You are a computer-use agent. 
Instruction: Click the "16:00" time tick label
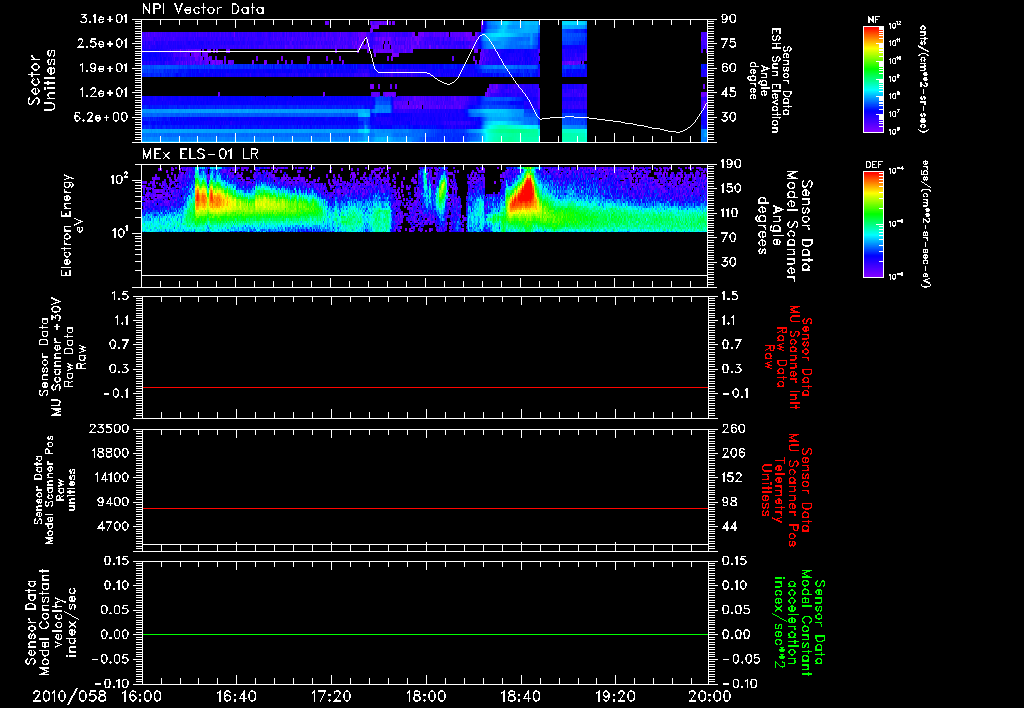(142, 696)
